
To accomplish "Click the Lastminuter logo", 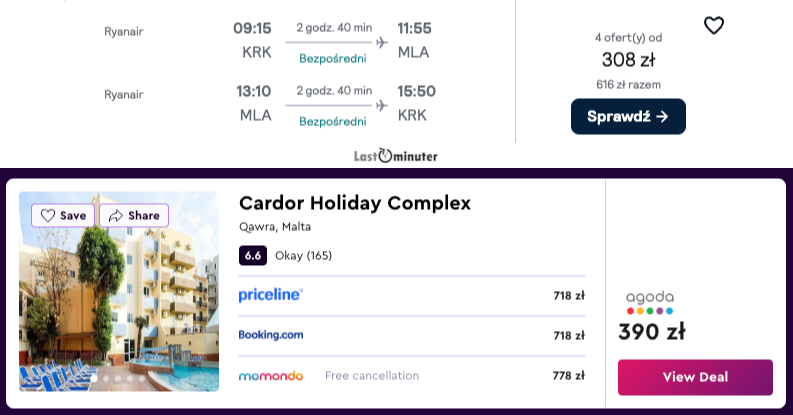I will click(395, 156).
